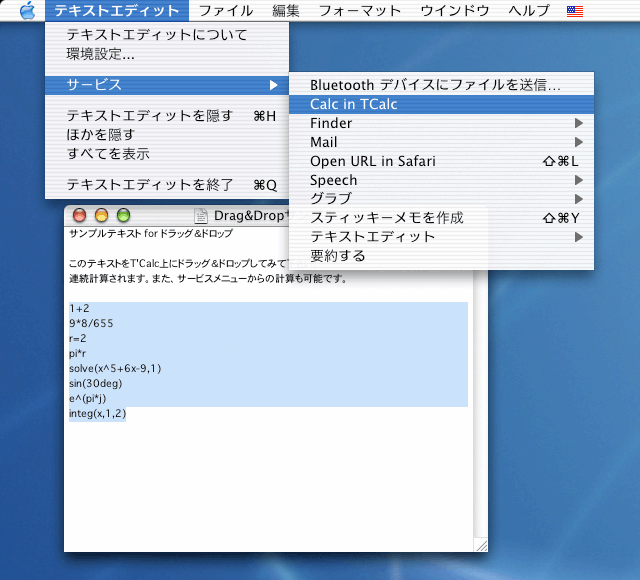Expand the サービス submenu

[167, 85]
